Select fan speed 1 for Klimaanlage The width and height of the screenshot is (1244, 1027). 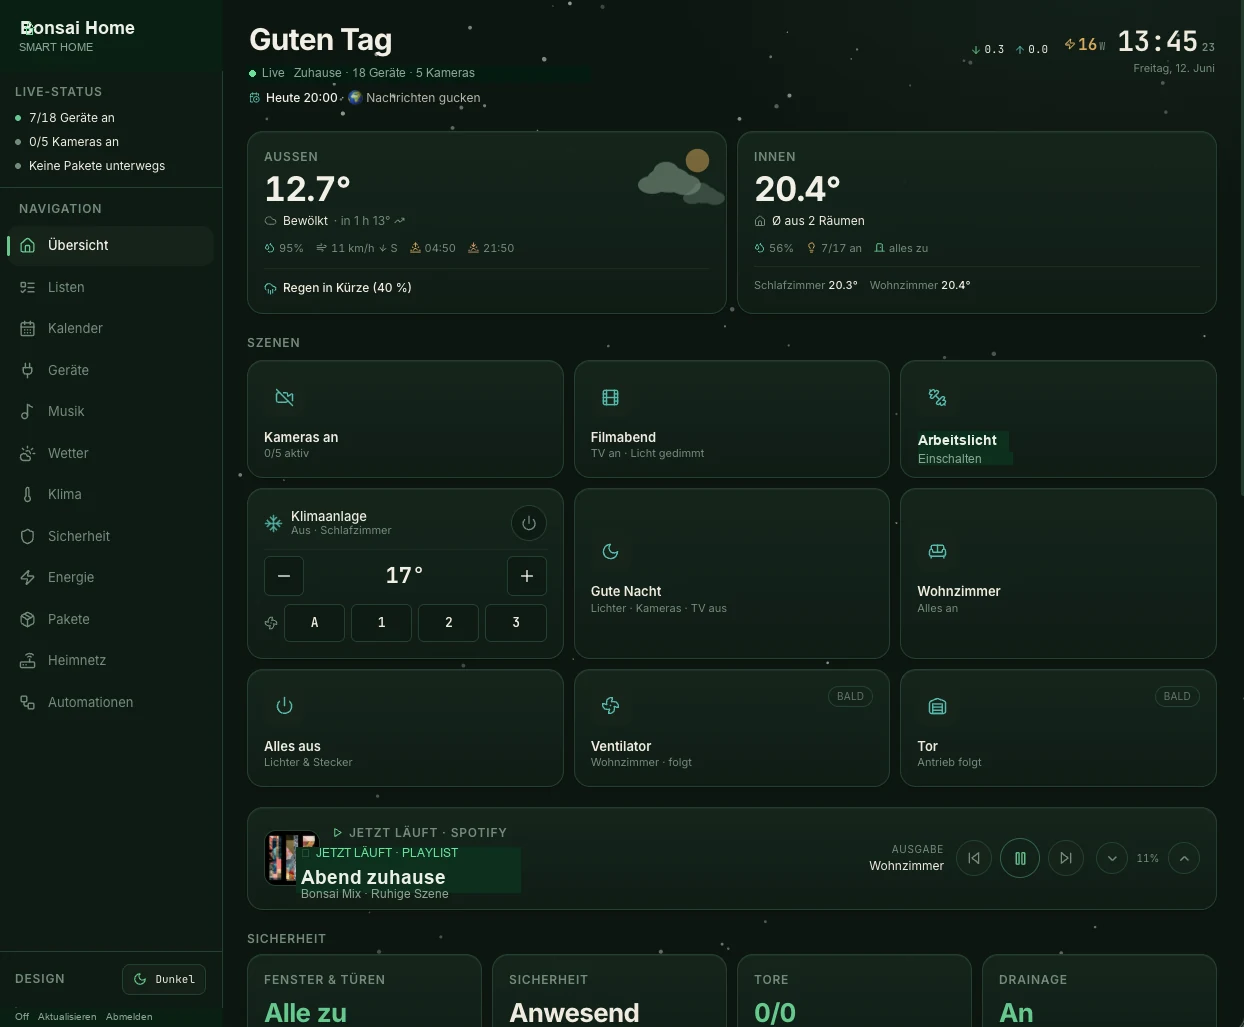tap(381, 622)
